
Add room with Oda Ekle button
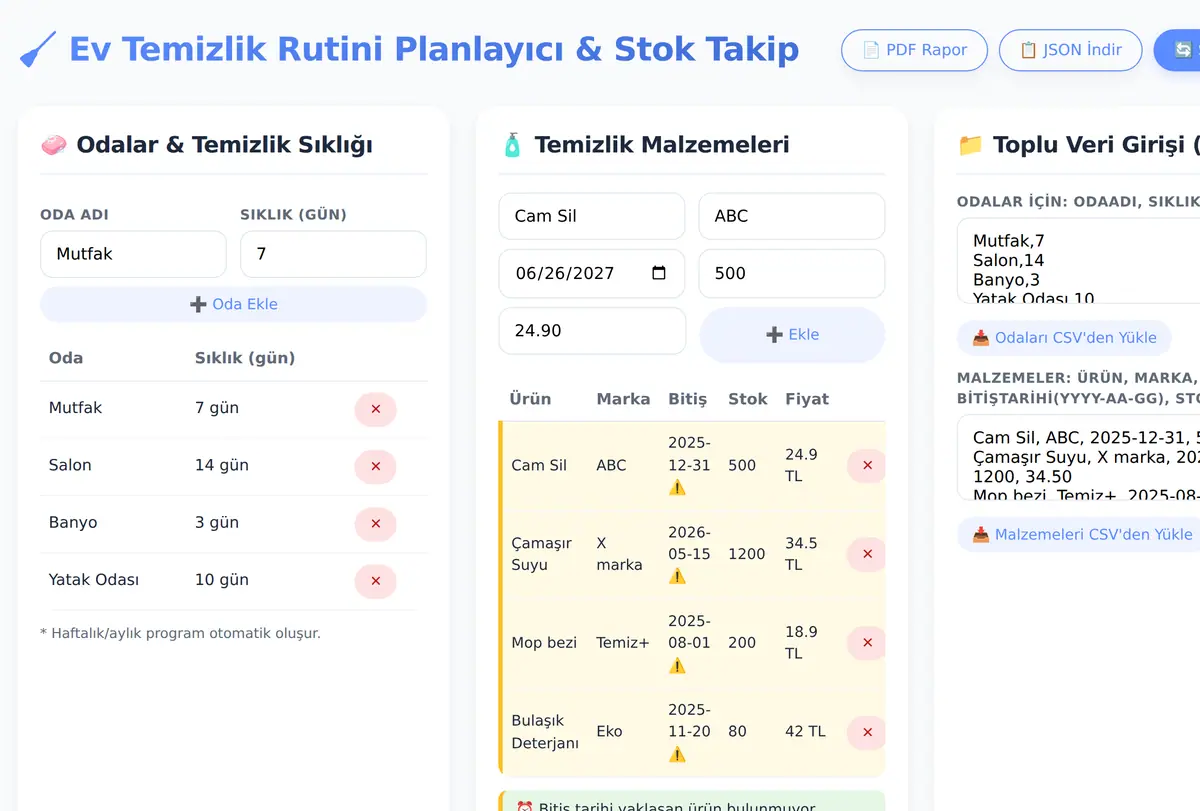coord(233,304)
